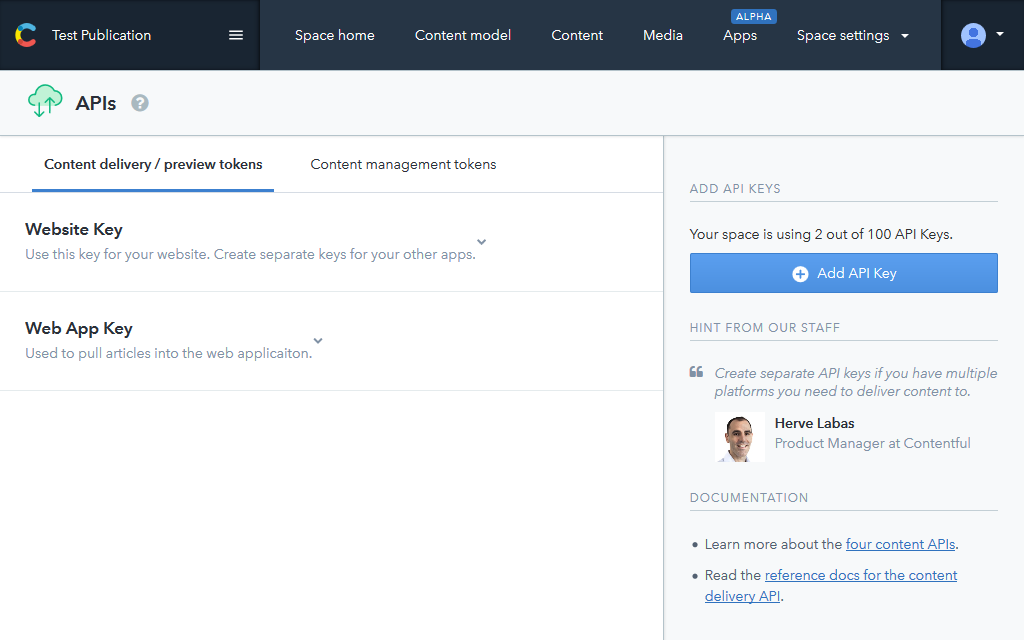Click the quotation mark icon in staff hint

697,372
